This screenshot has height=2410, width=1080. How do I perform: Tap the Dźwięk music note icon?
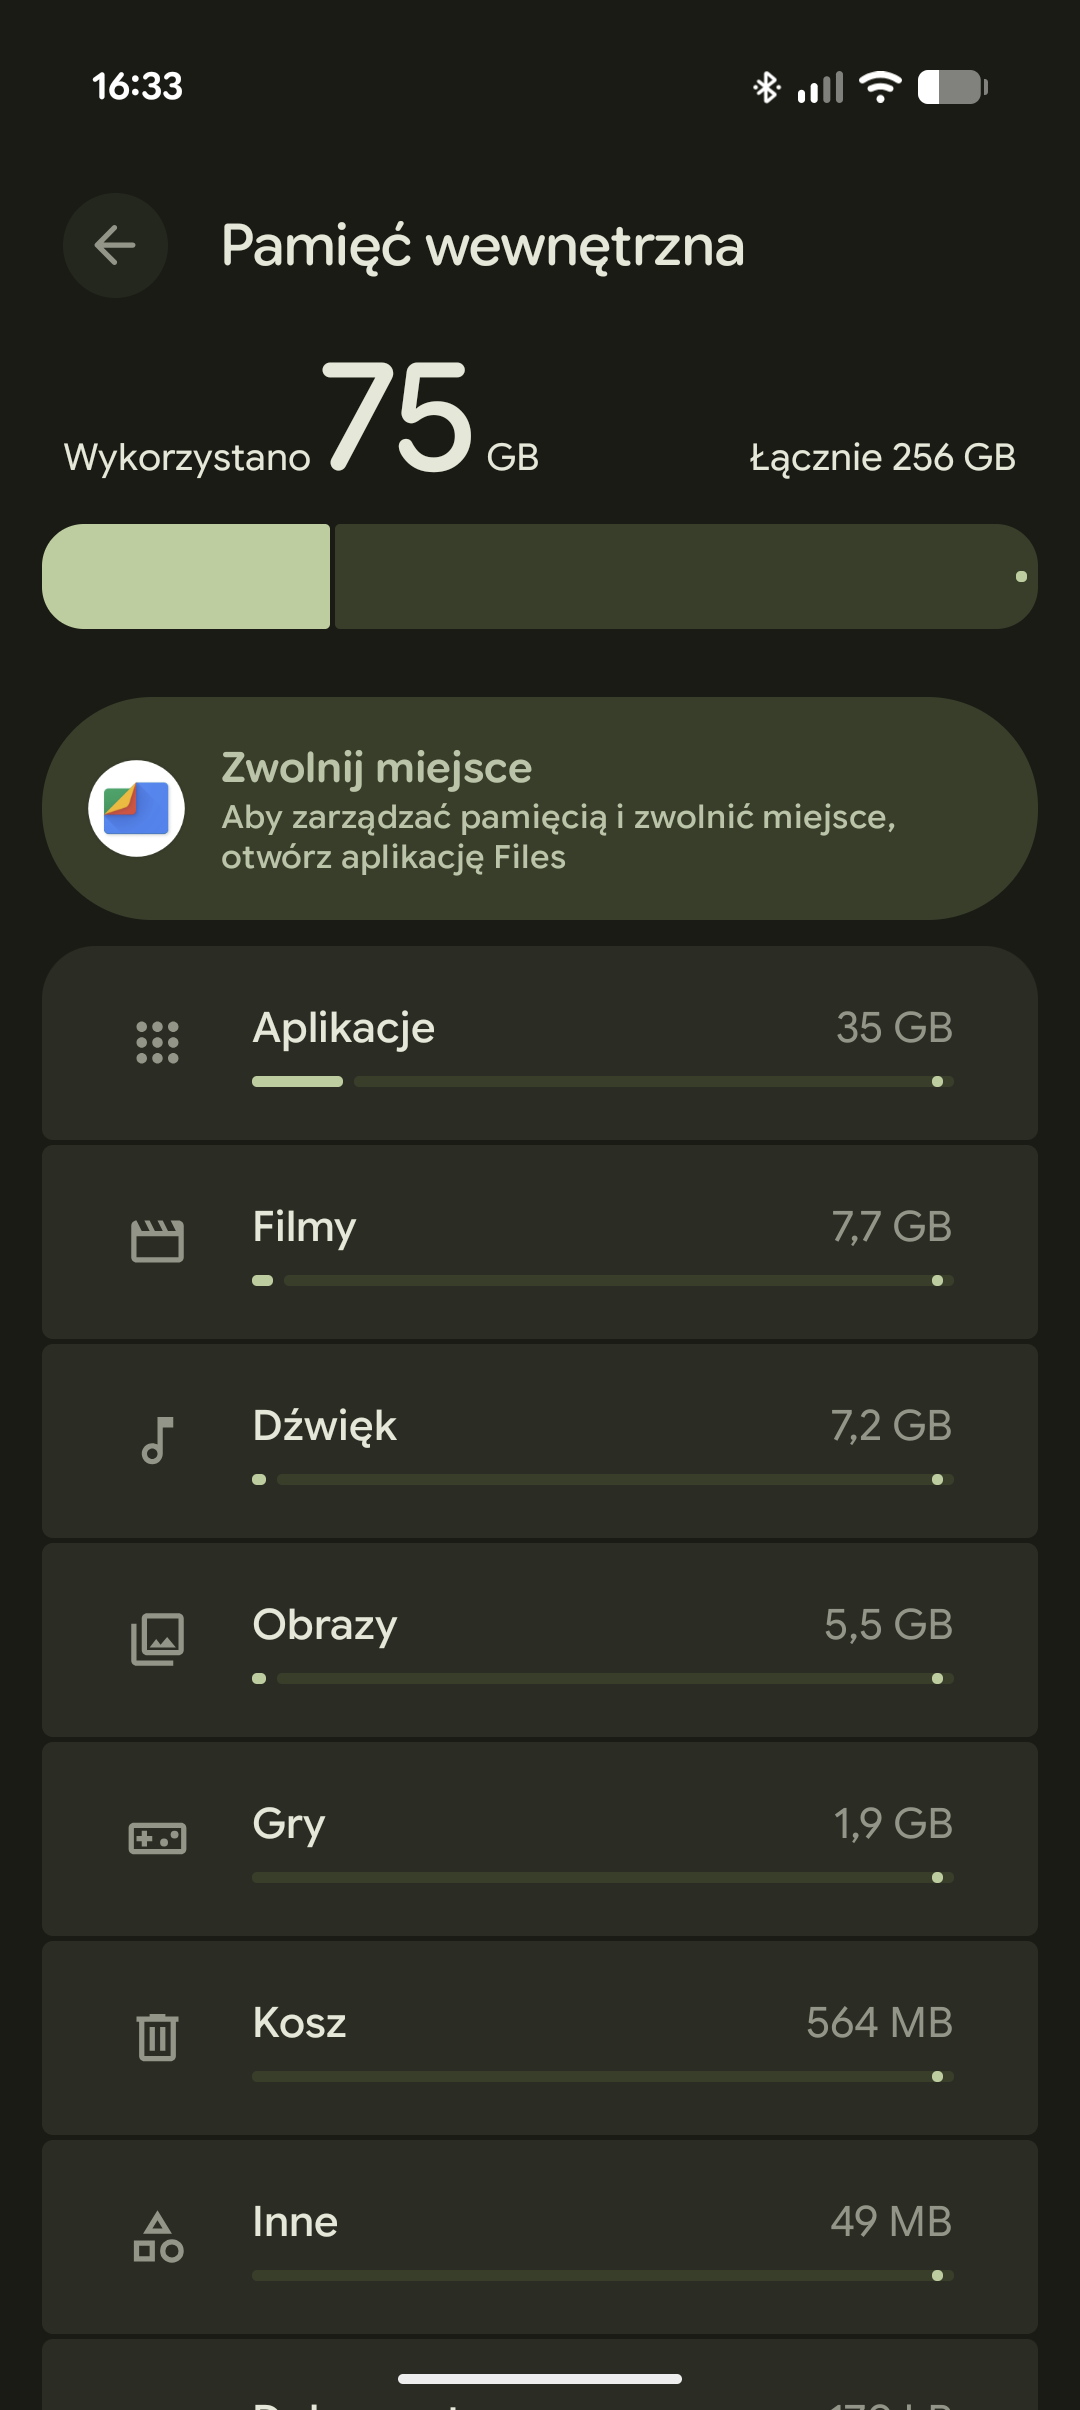pyautogui.click(x=157, y=1440)
